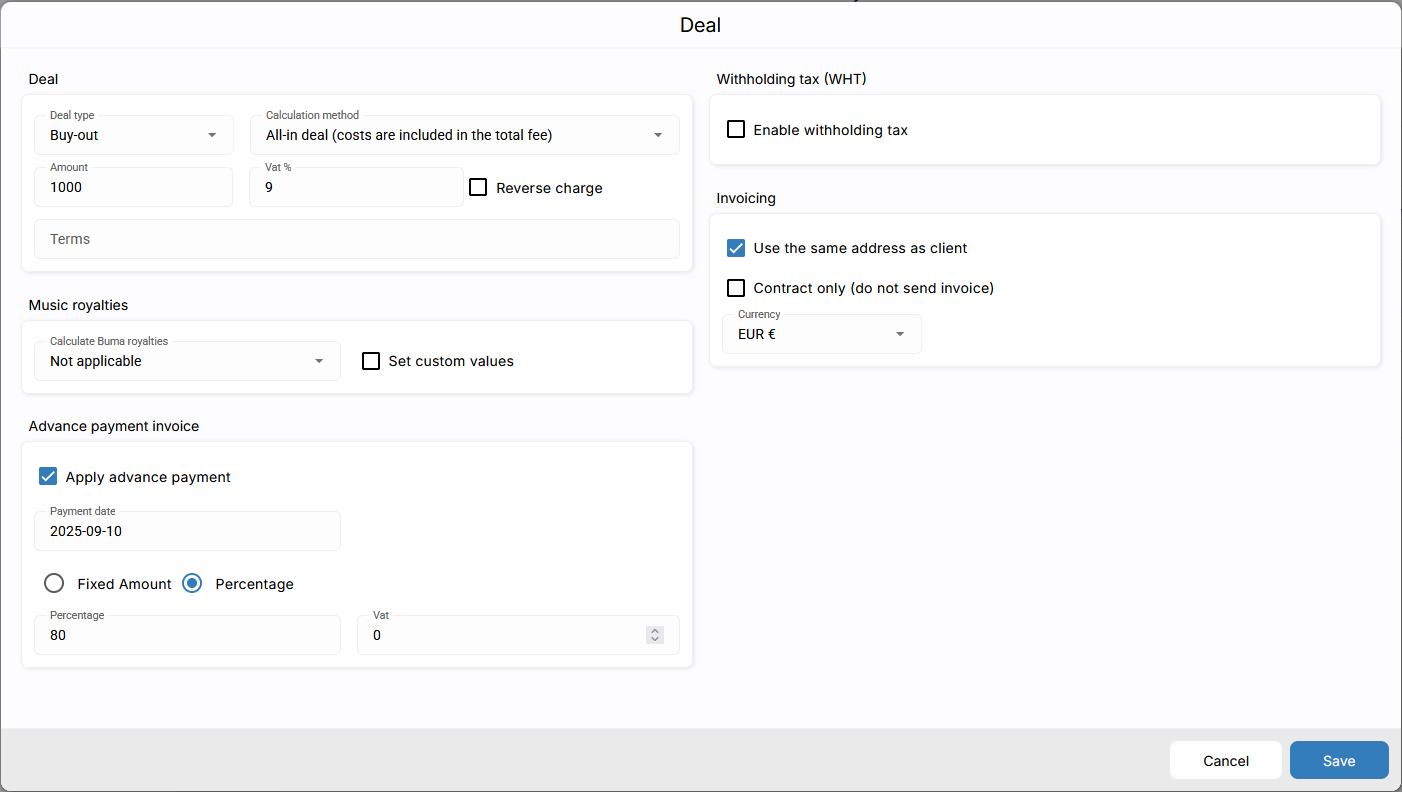Uncheck Apply advance payment
Viewport: 1402px width, 792px height.
pos(48,476)
